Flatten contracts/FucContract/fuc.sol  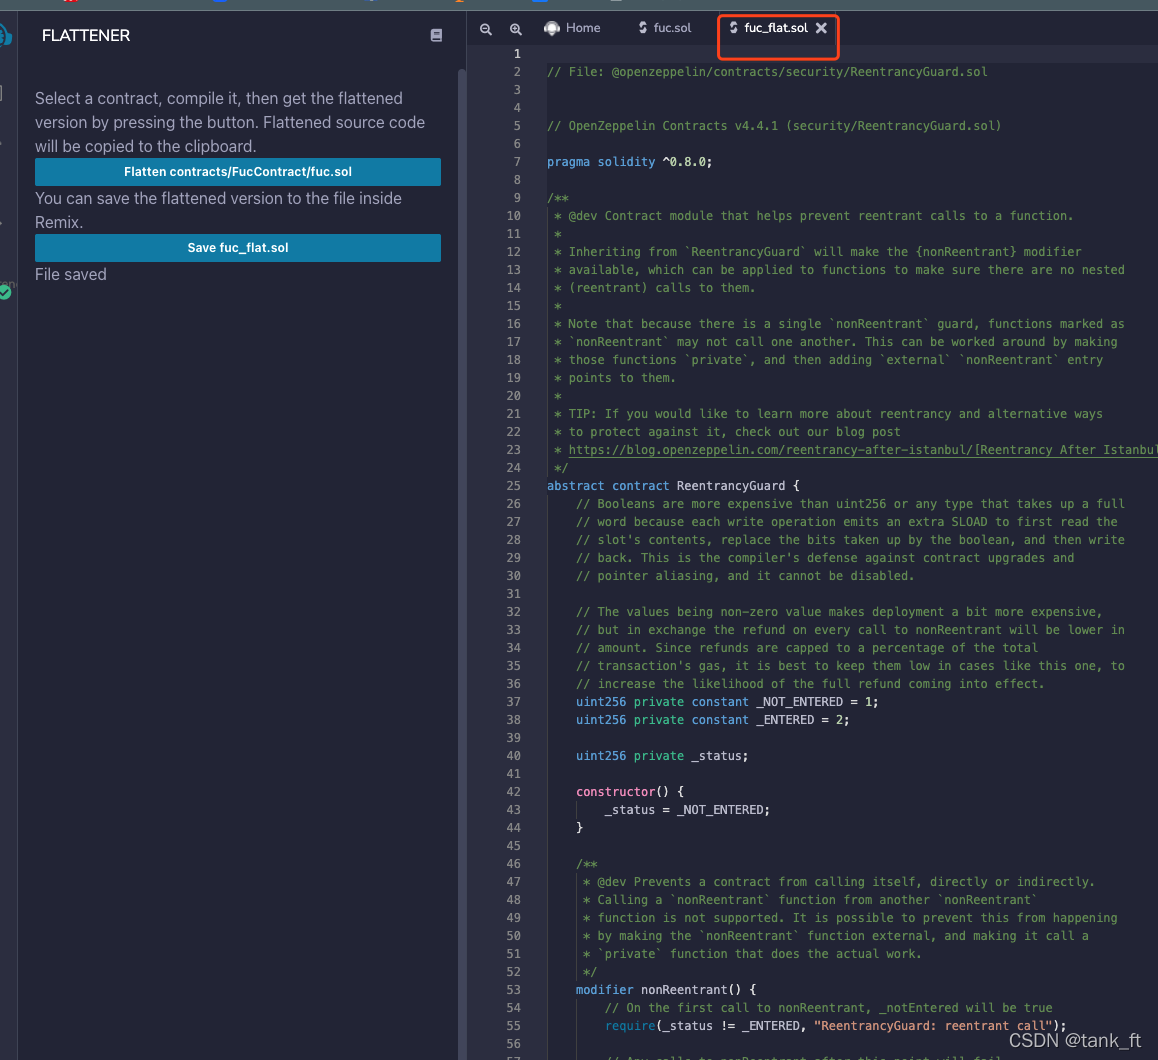coord(238,172)
